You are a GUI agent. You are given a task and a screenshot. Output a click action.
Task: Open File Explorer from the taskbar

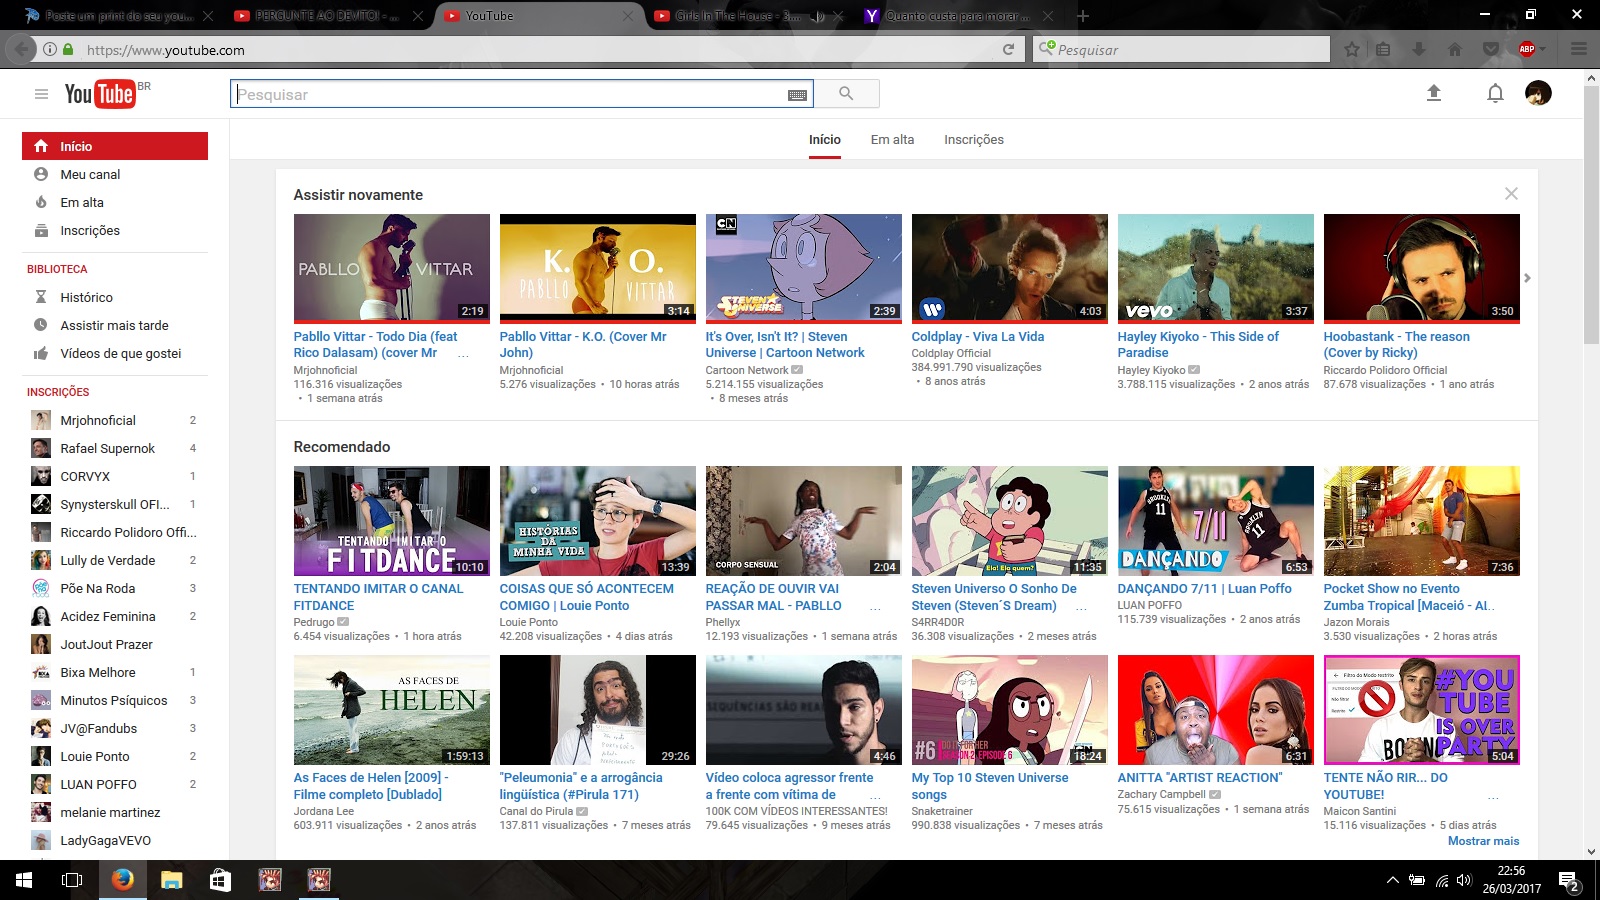pyautogui.click(x=171, y=880)
